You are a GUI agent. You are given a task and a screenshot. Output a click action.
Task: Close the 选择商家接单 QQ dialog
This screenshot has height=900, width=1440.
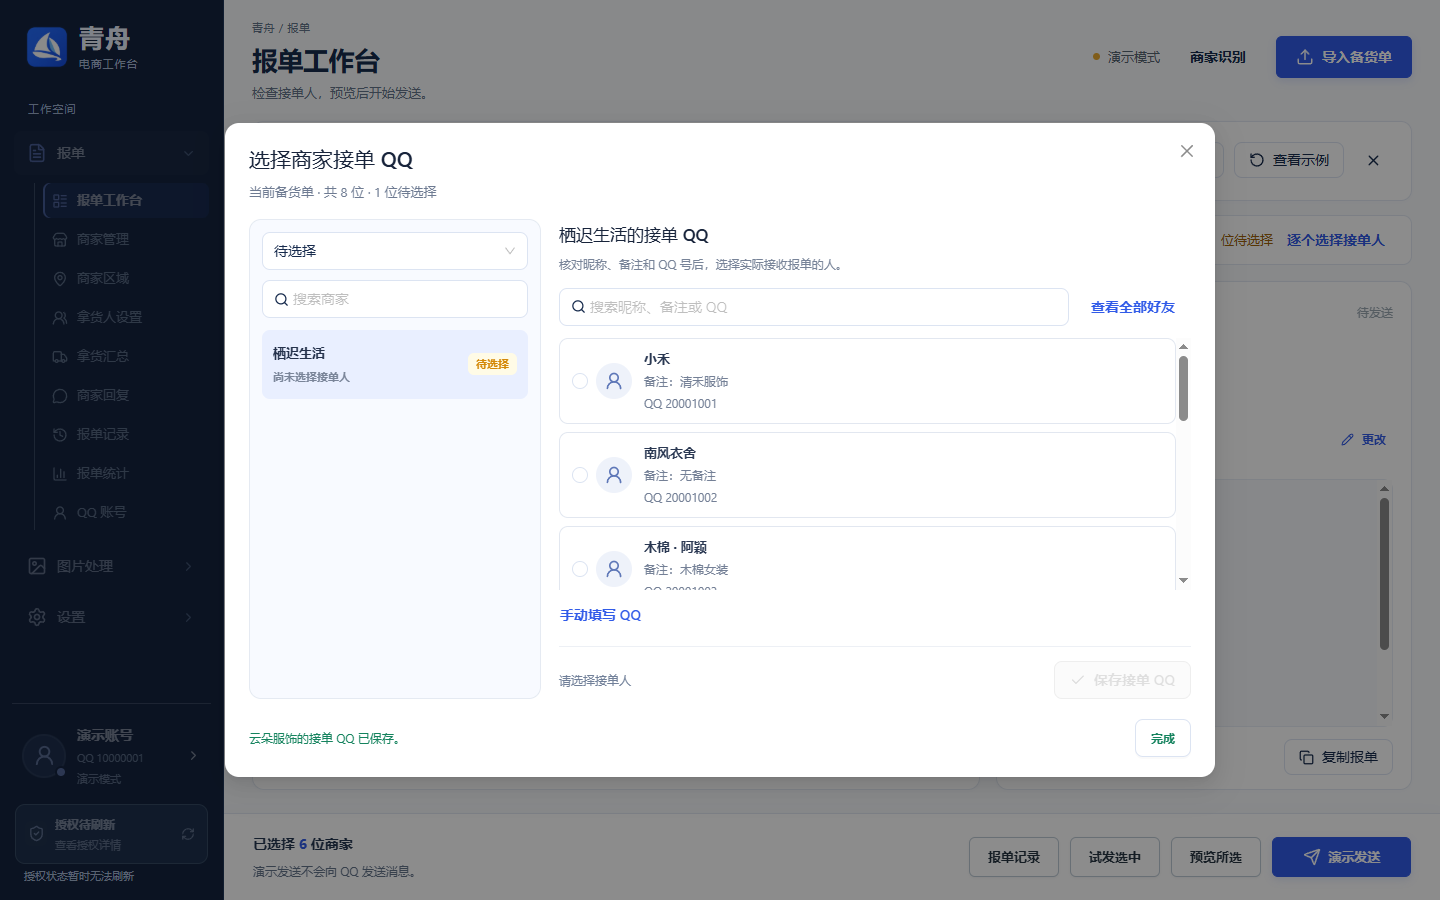tap(1187, 151)
